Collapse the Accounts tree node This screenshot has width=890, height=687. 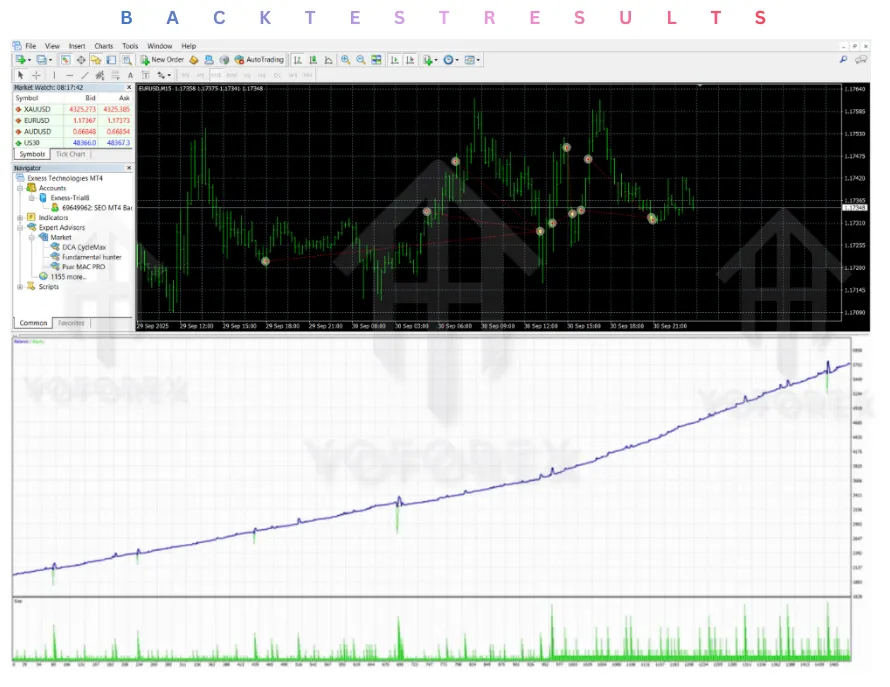tap(20, 188)
